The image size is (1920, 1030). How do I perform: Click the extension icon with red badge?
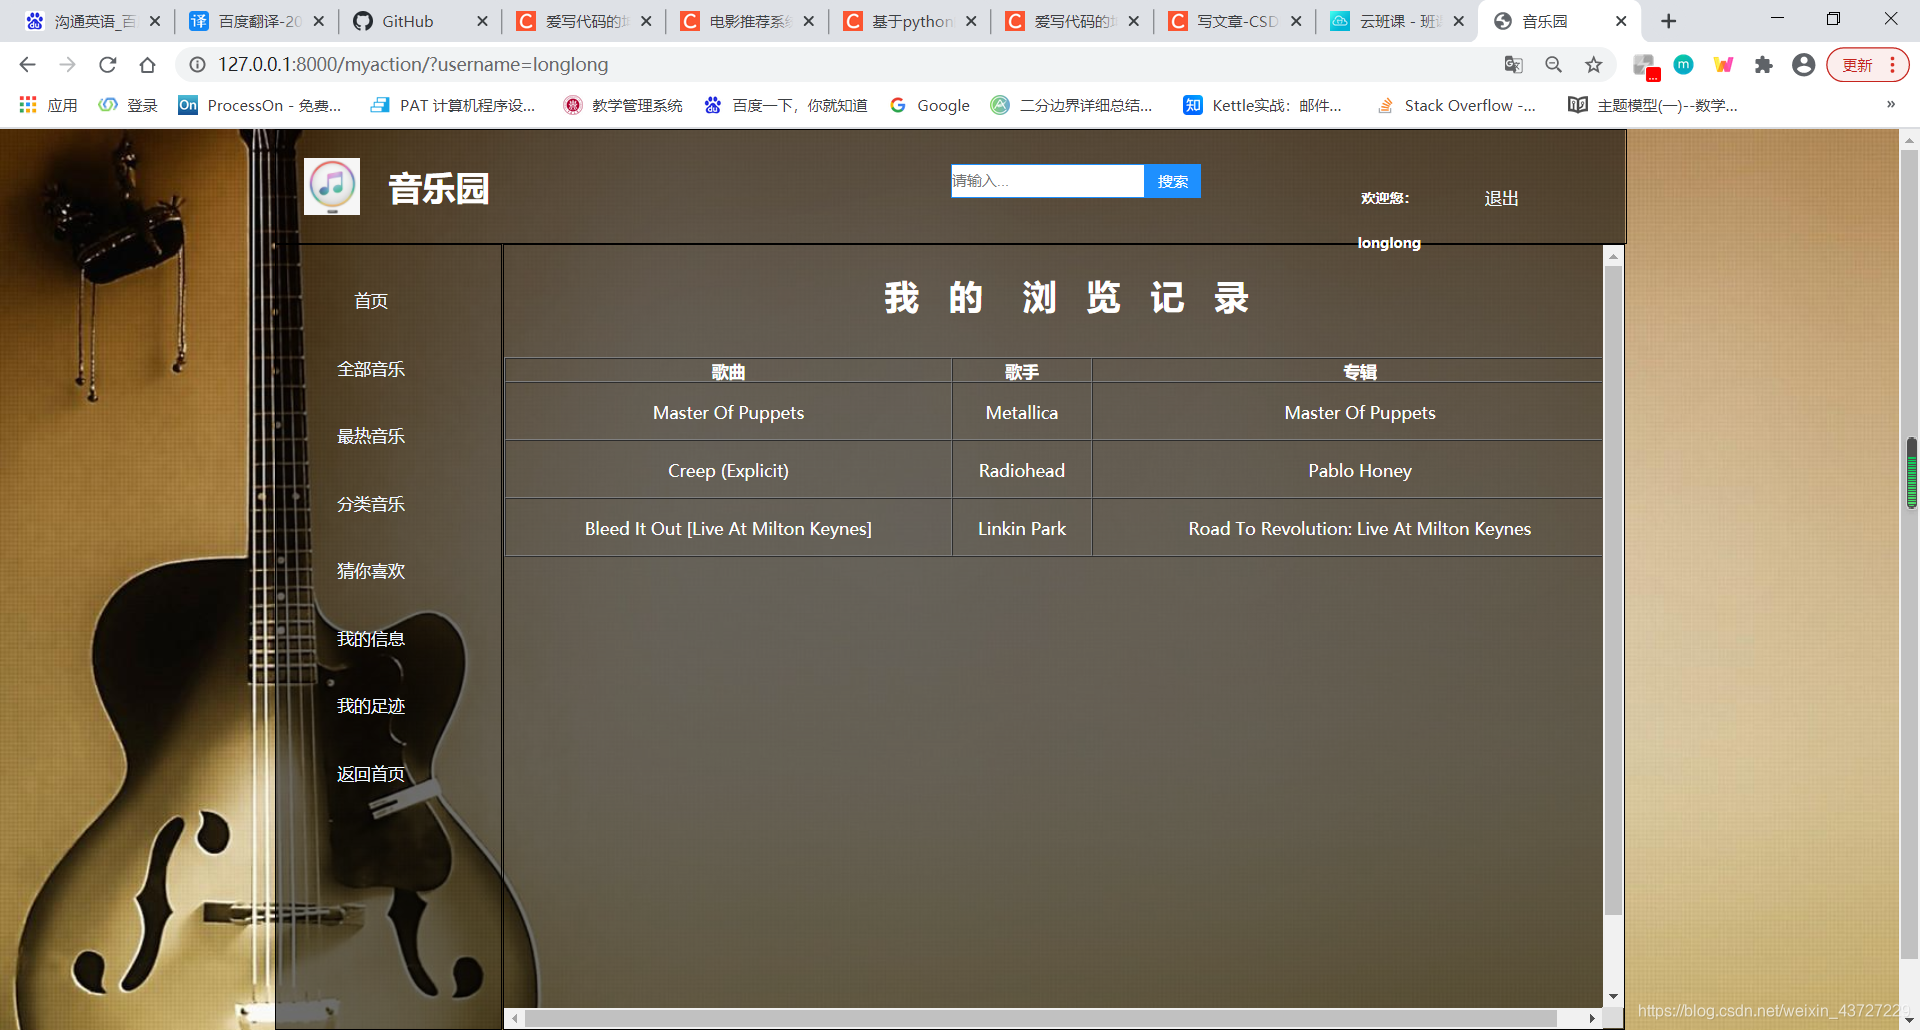click(1645, 67)
